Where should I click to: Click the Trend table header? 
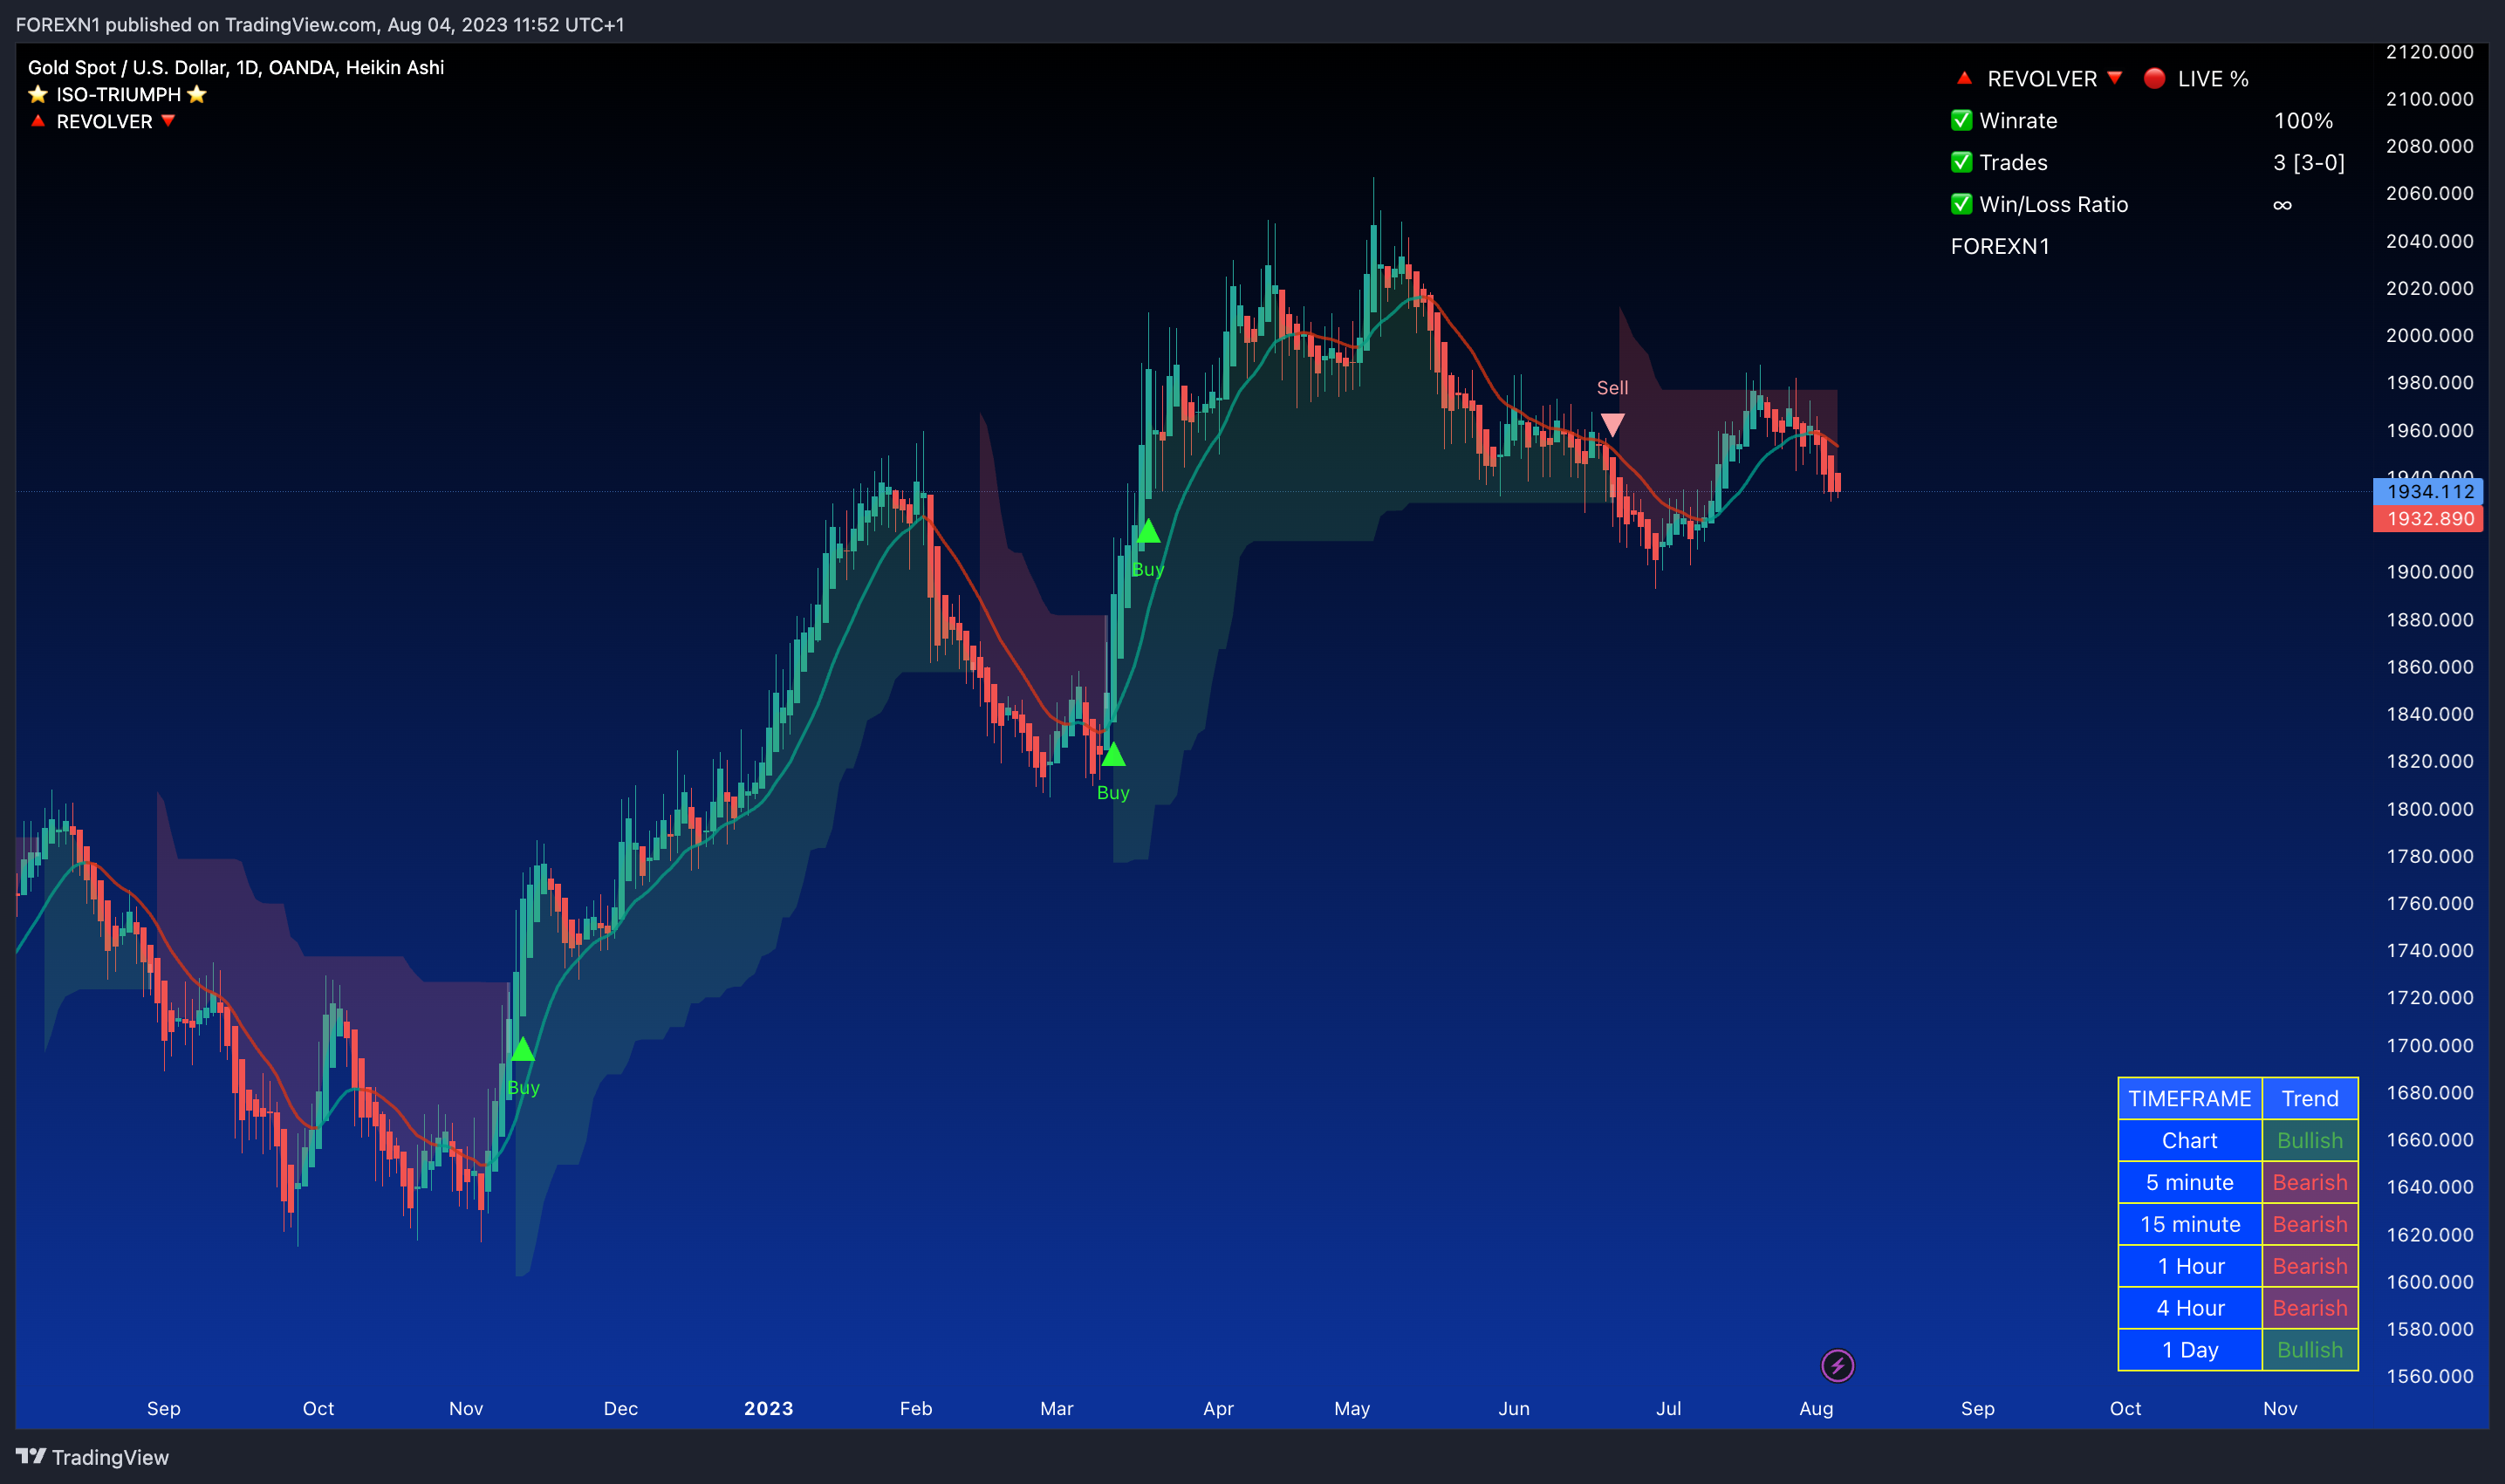[x=2310, y=1098]
